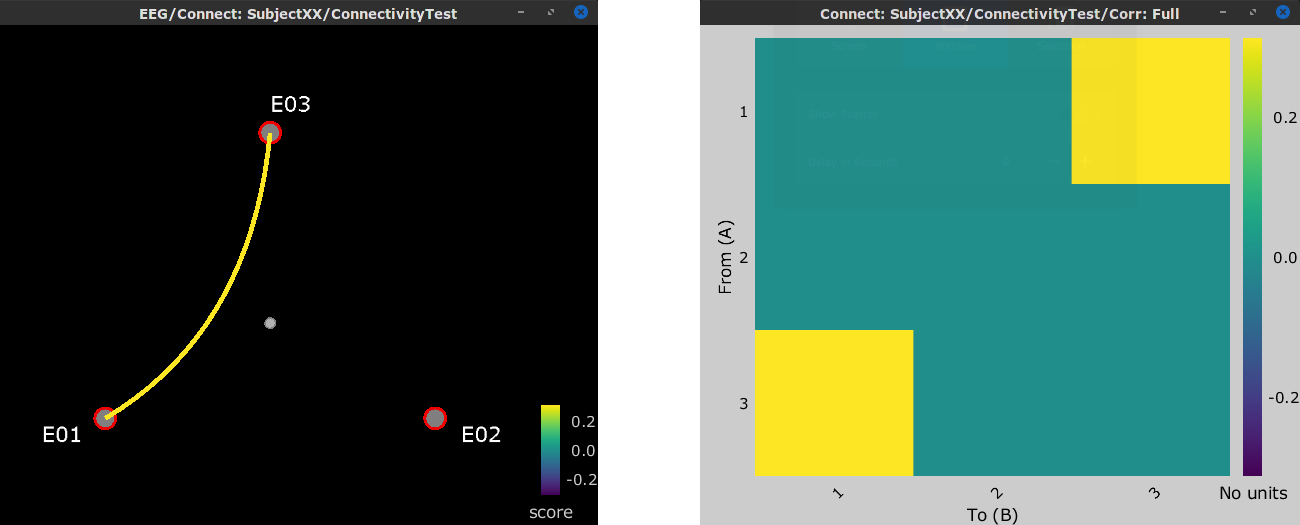Screen dimensions: 1300x525
Task: Close the EEG/Connect graph window
Action: (581, 12)
